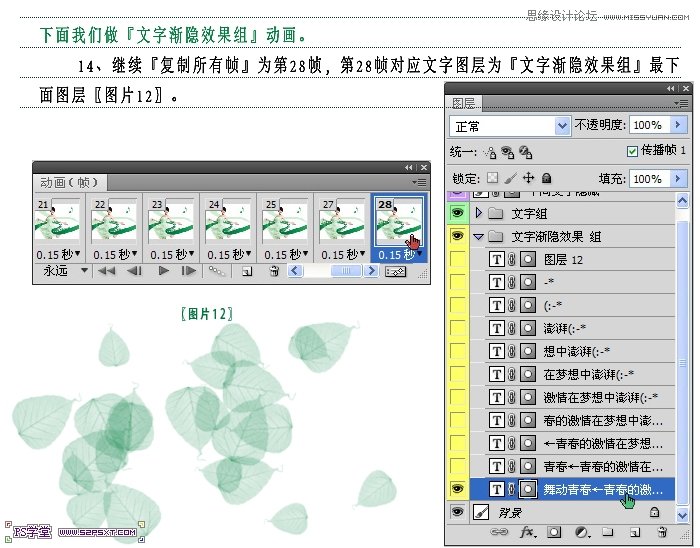Image resolution: width=700 pixels, height=548 pixels.
Task: Collapse animation panel double arrow
Action: tap(409, 167)
